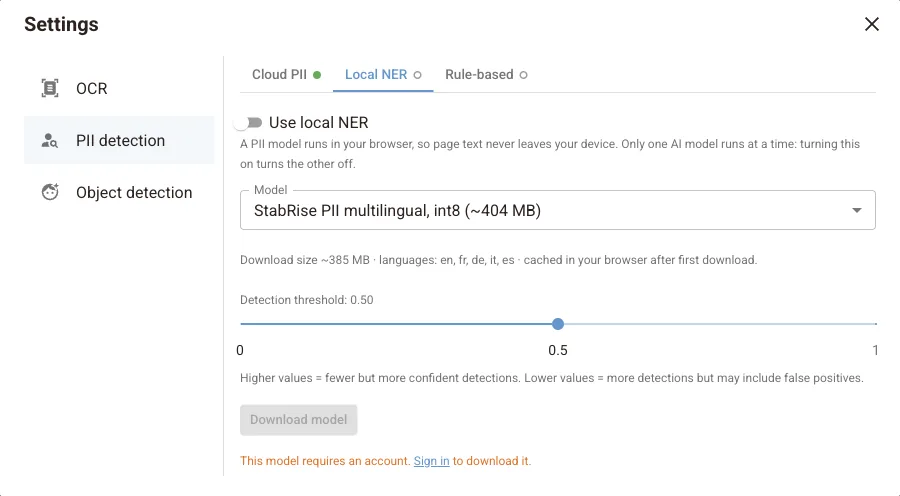The height and width of the screenshot is (496, 900).
Task: Click the slider mark labeled 1
Action: (875, 350)
